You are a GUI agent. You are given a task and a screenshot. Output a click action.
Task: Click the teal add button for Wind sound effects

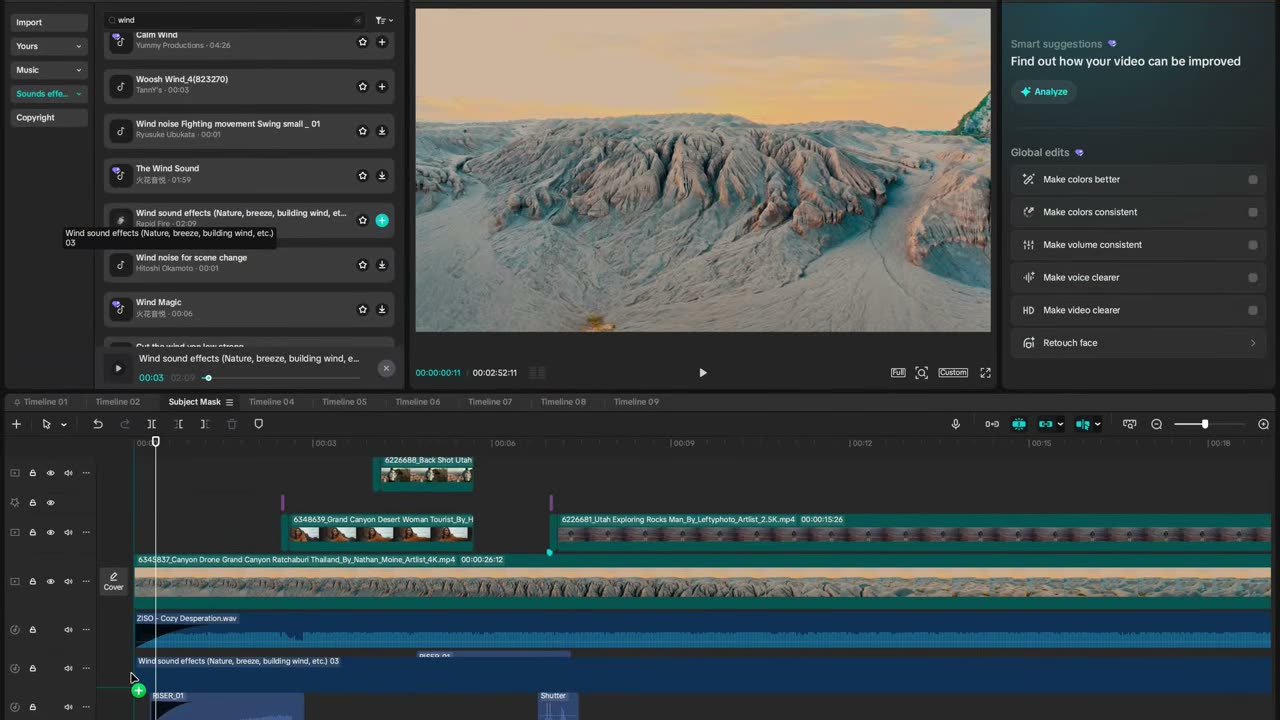coord(382,220)
